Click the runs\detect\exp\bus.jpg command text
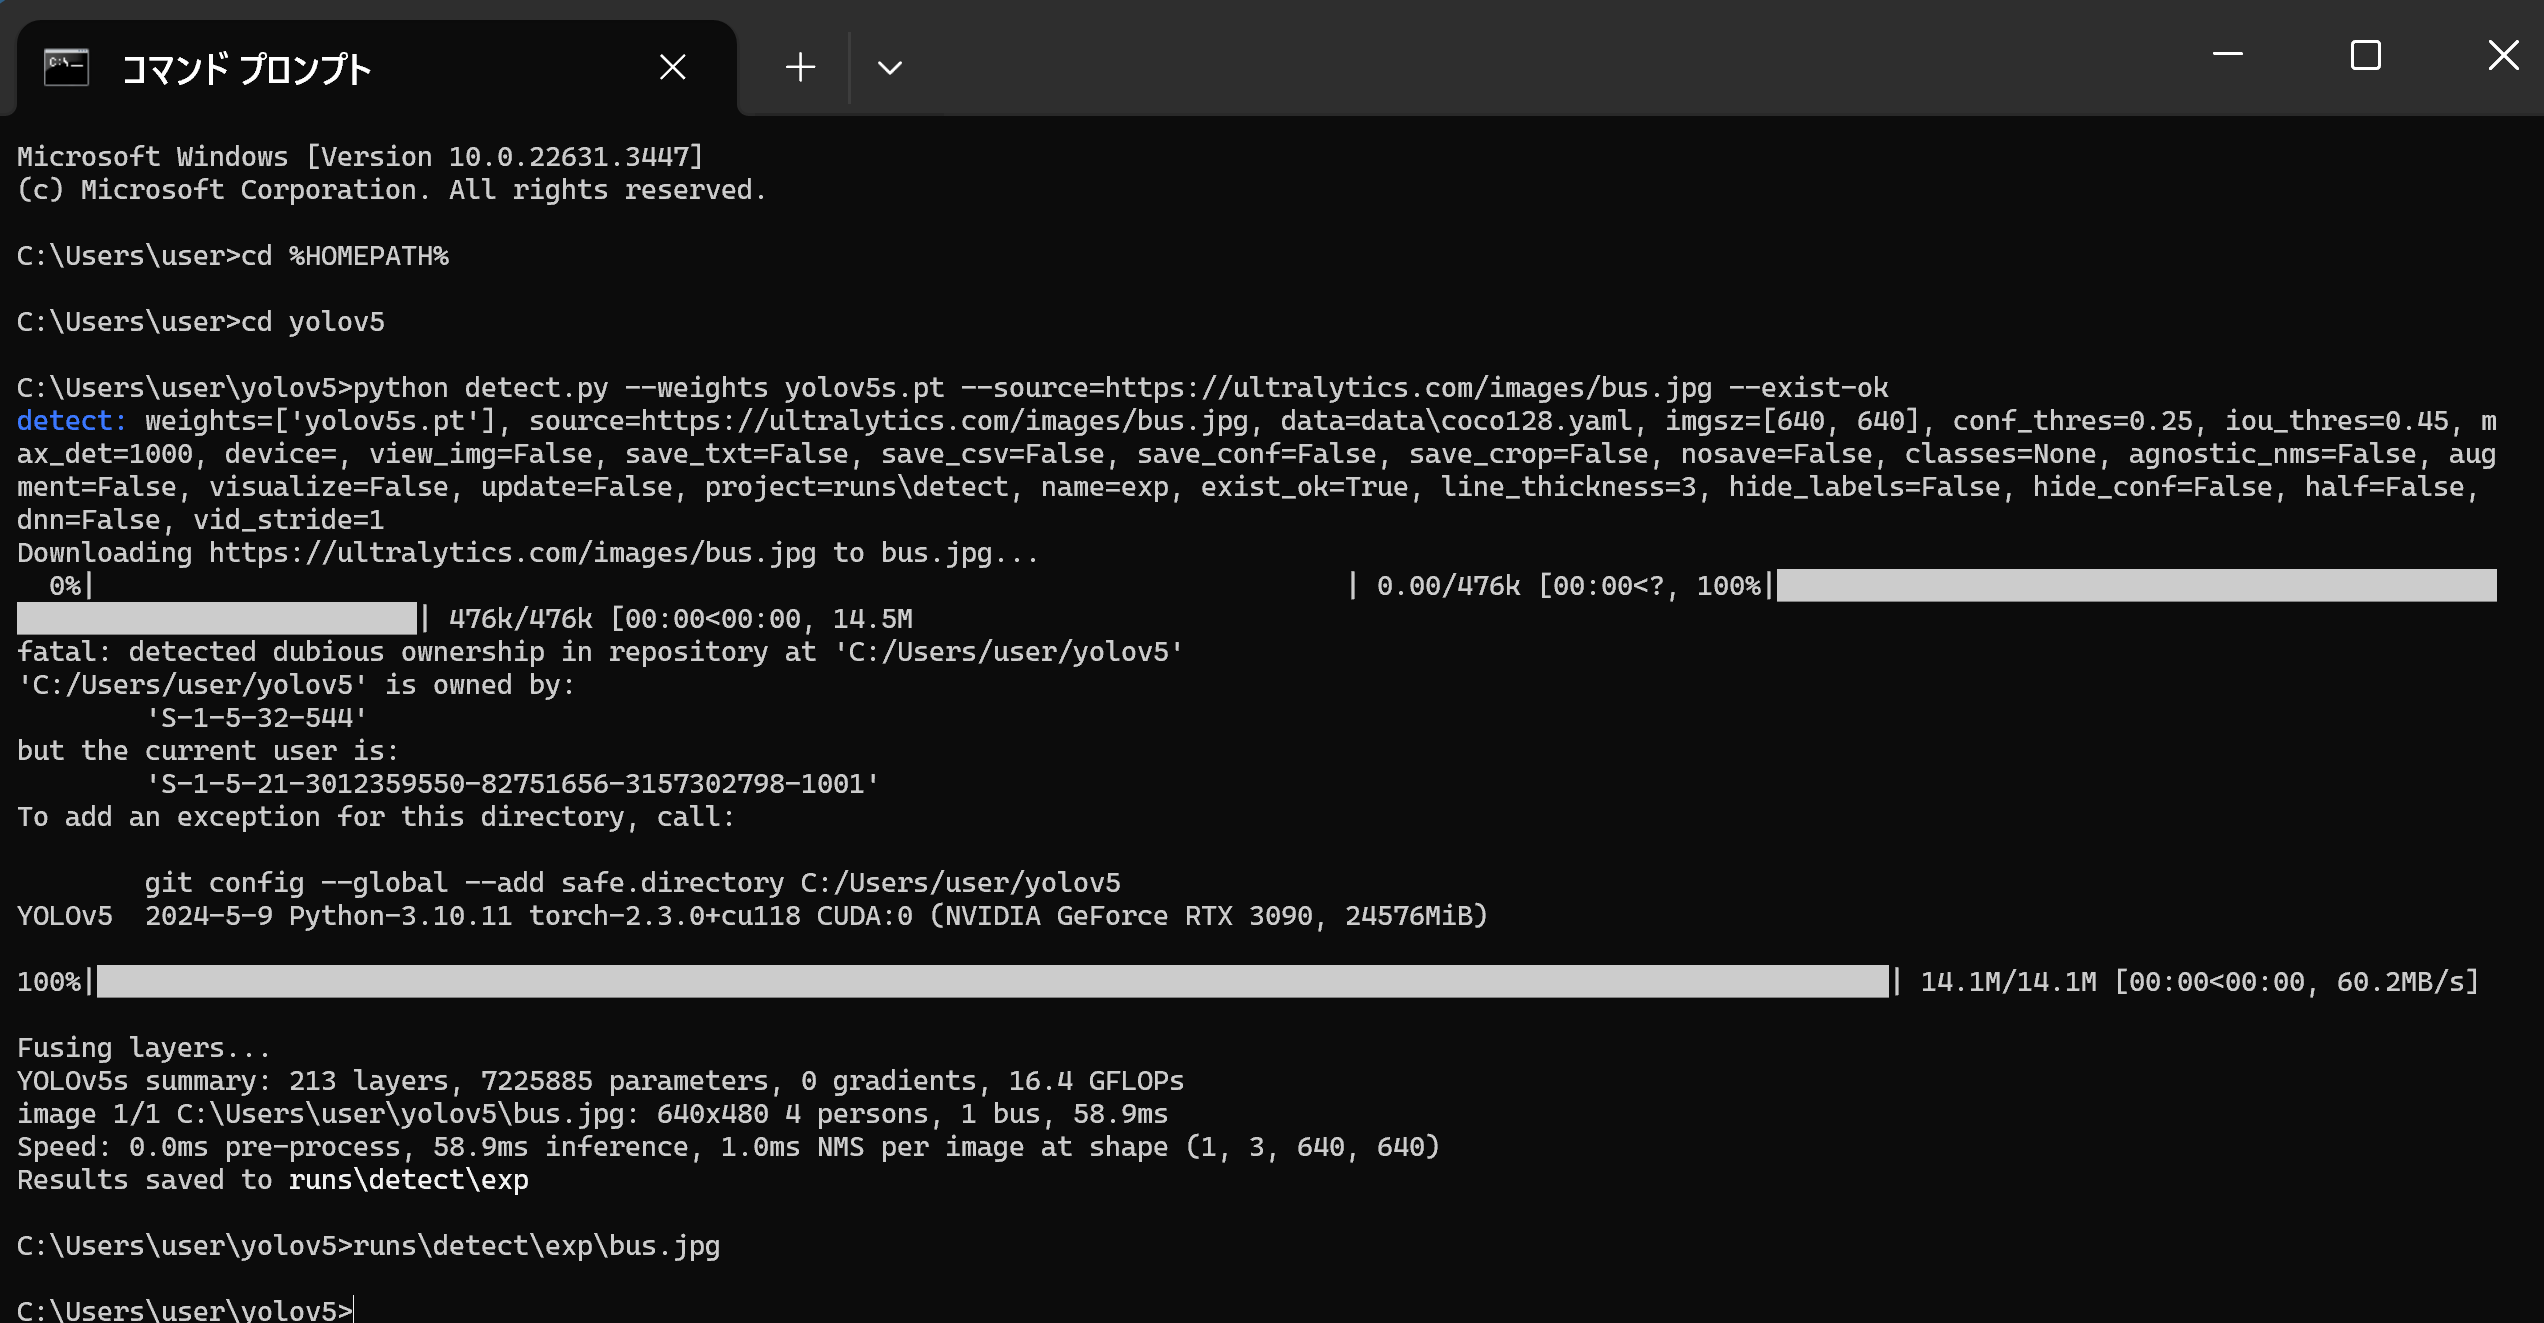2544x1323 pixels. pos(536,1246)
